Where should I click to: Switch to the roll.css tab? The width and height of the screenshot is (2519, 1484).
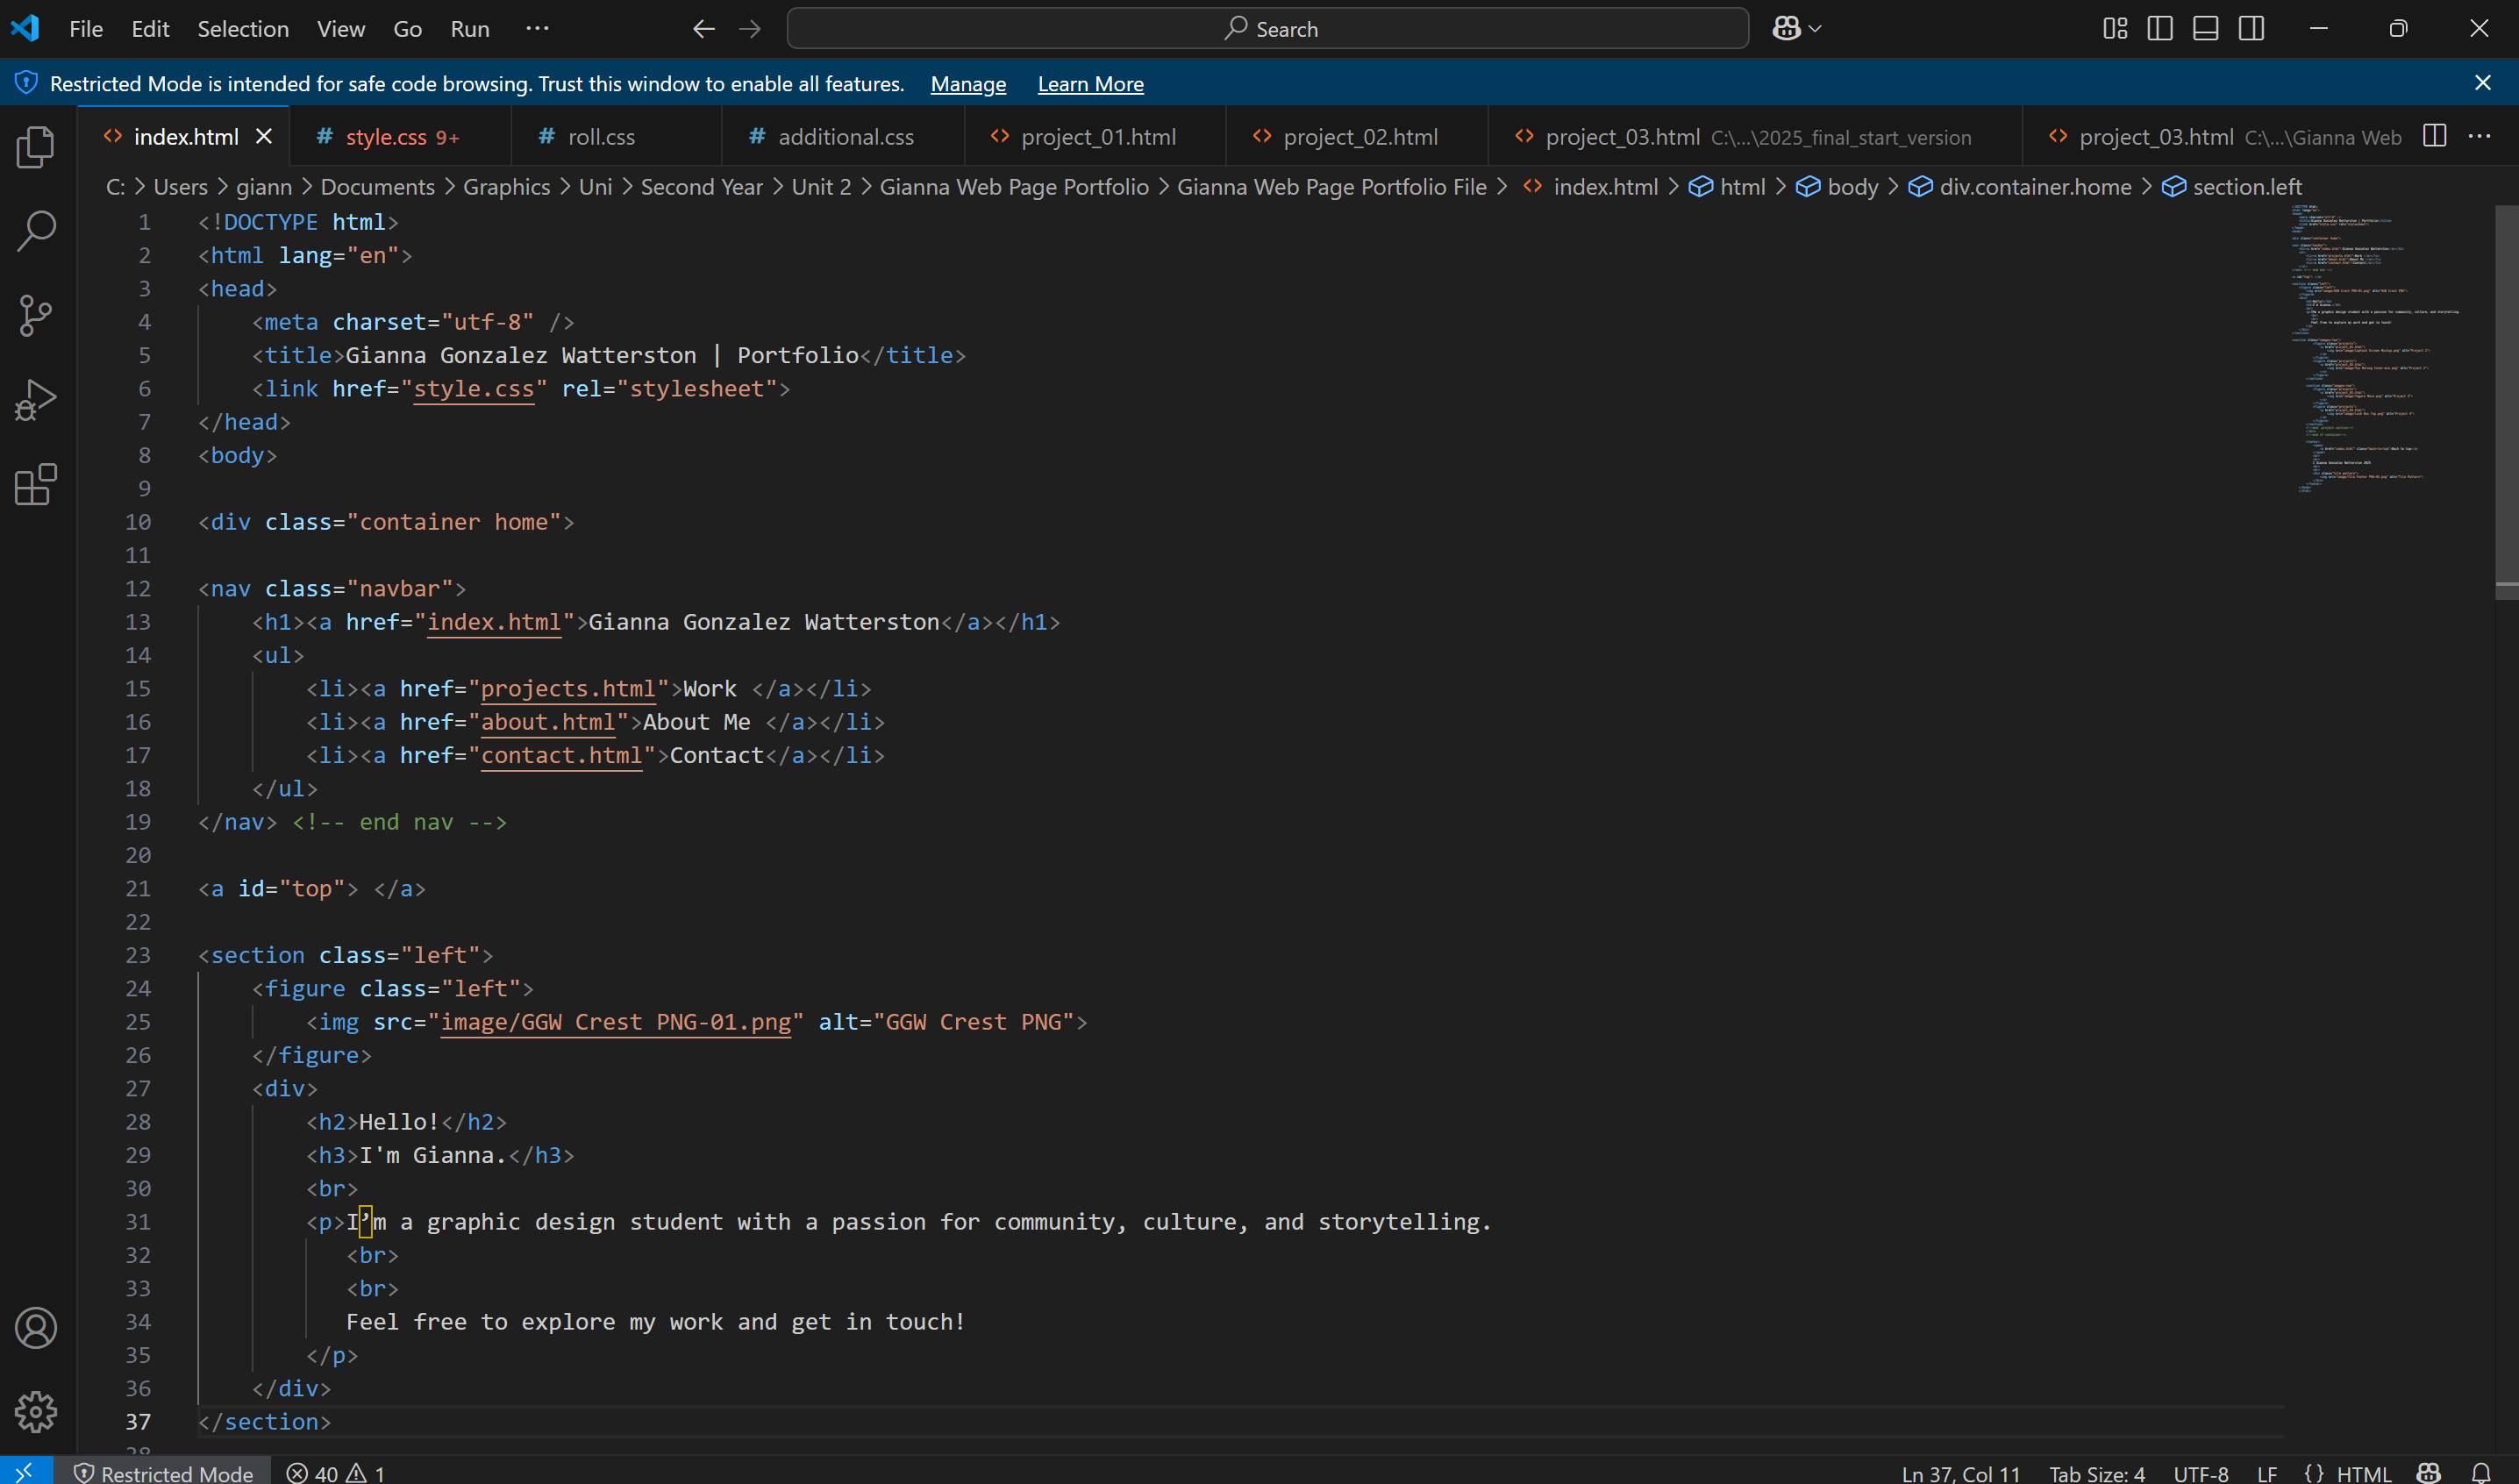pyautogui.click(x=615, y=137)
